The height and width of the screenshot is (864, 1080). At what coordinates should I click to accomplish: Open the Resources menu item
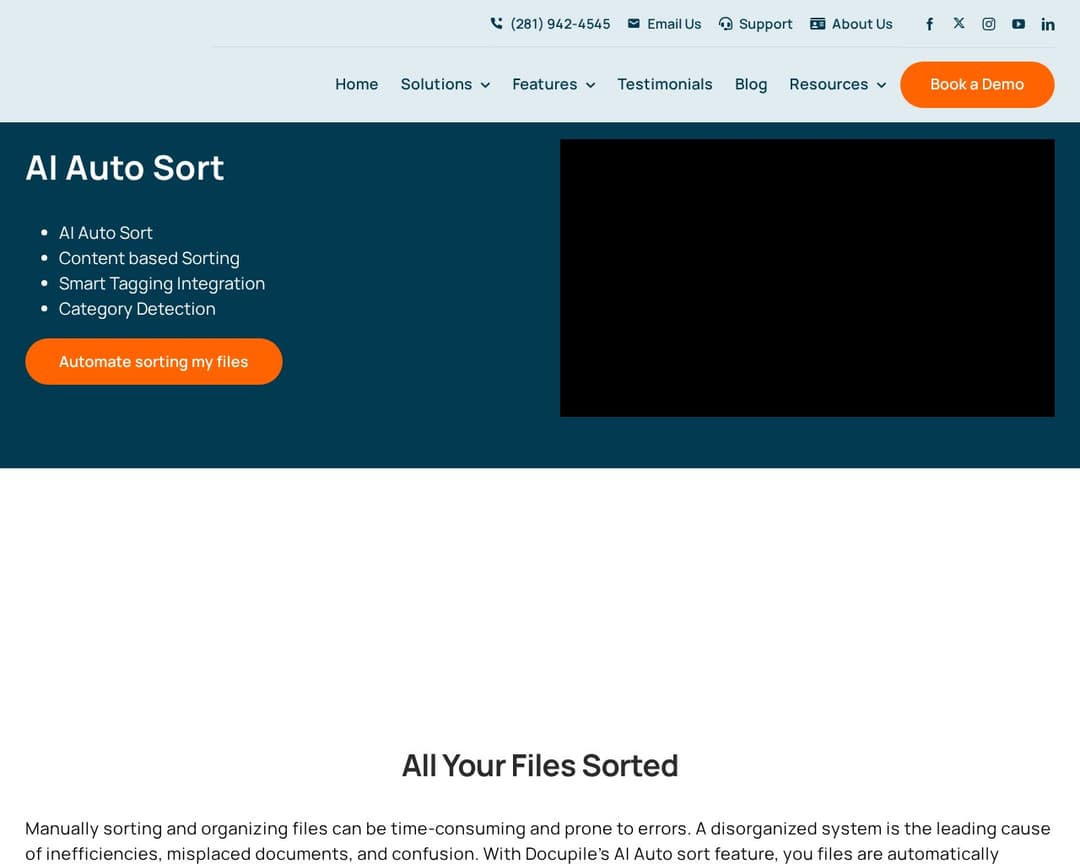click(x=829, y=84)
